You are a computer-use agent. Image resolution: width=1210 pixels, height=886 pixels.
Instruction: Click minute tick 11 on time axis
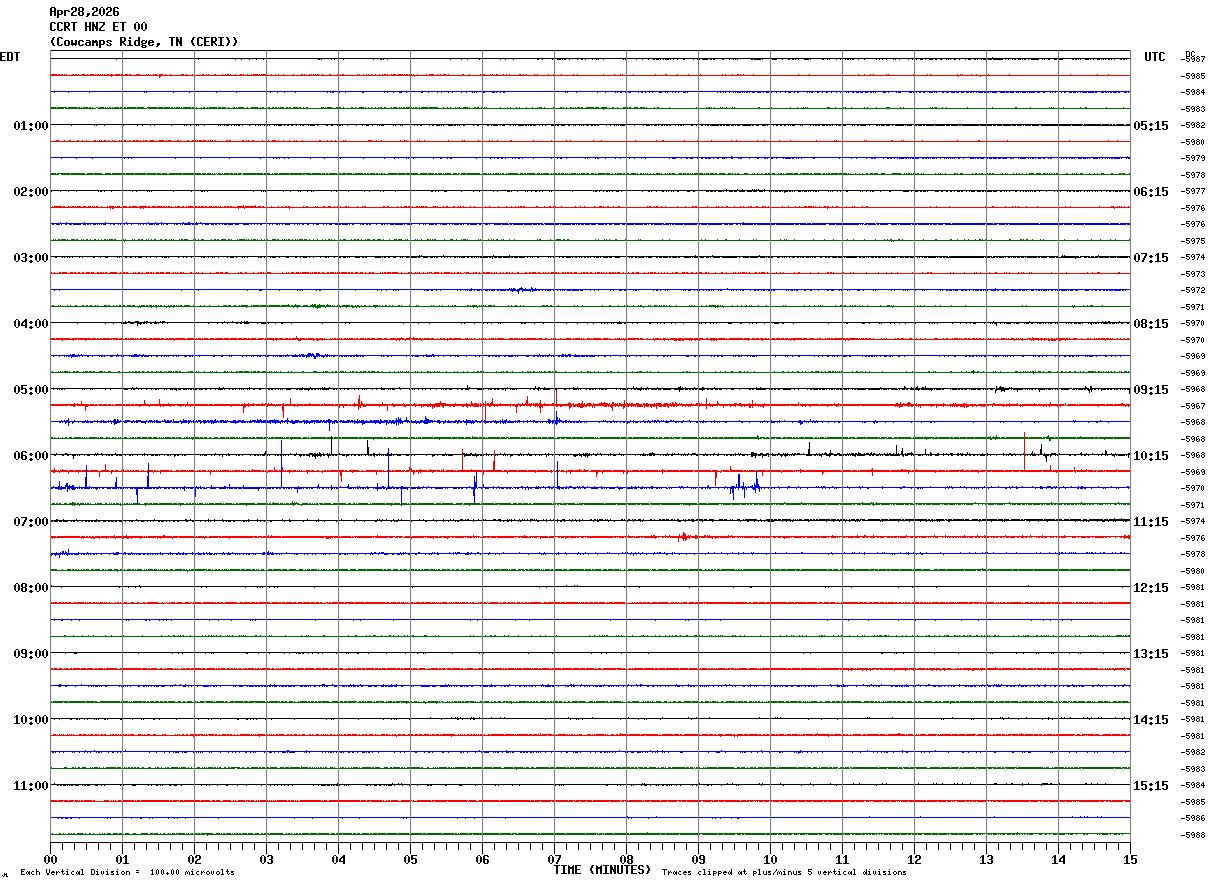pyautogui.click(x=842, y=859)
